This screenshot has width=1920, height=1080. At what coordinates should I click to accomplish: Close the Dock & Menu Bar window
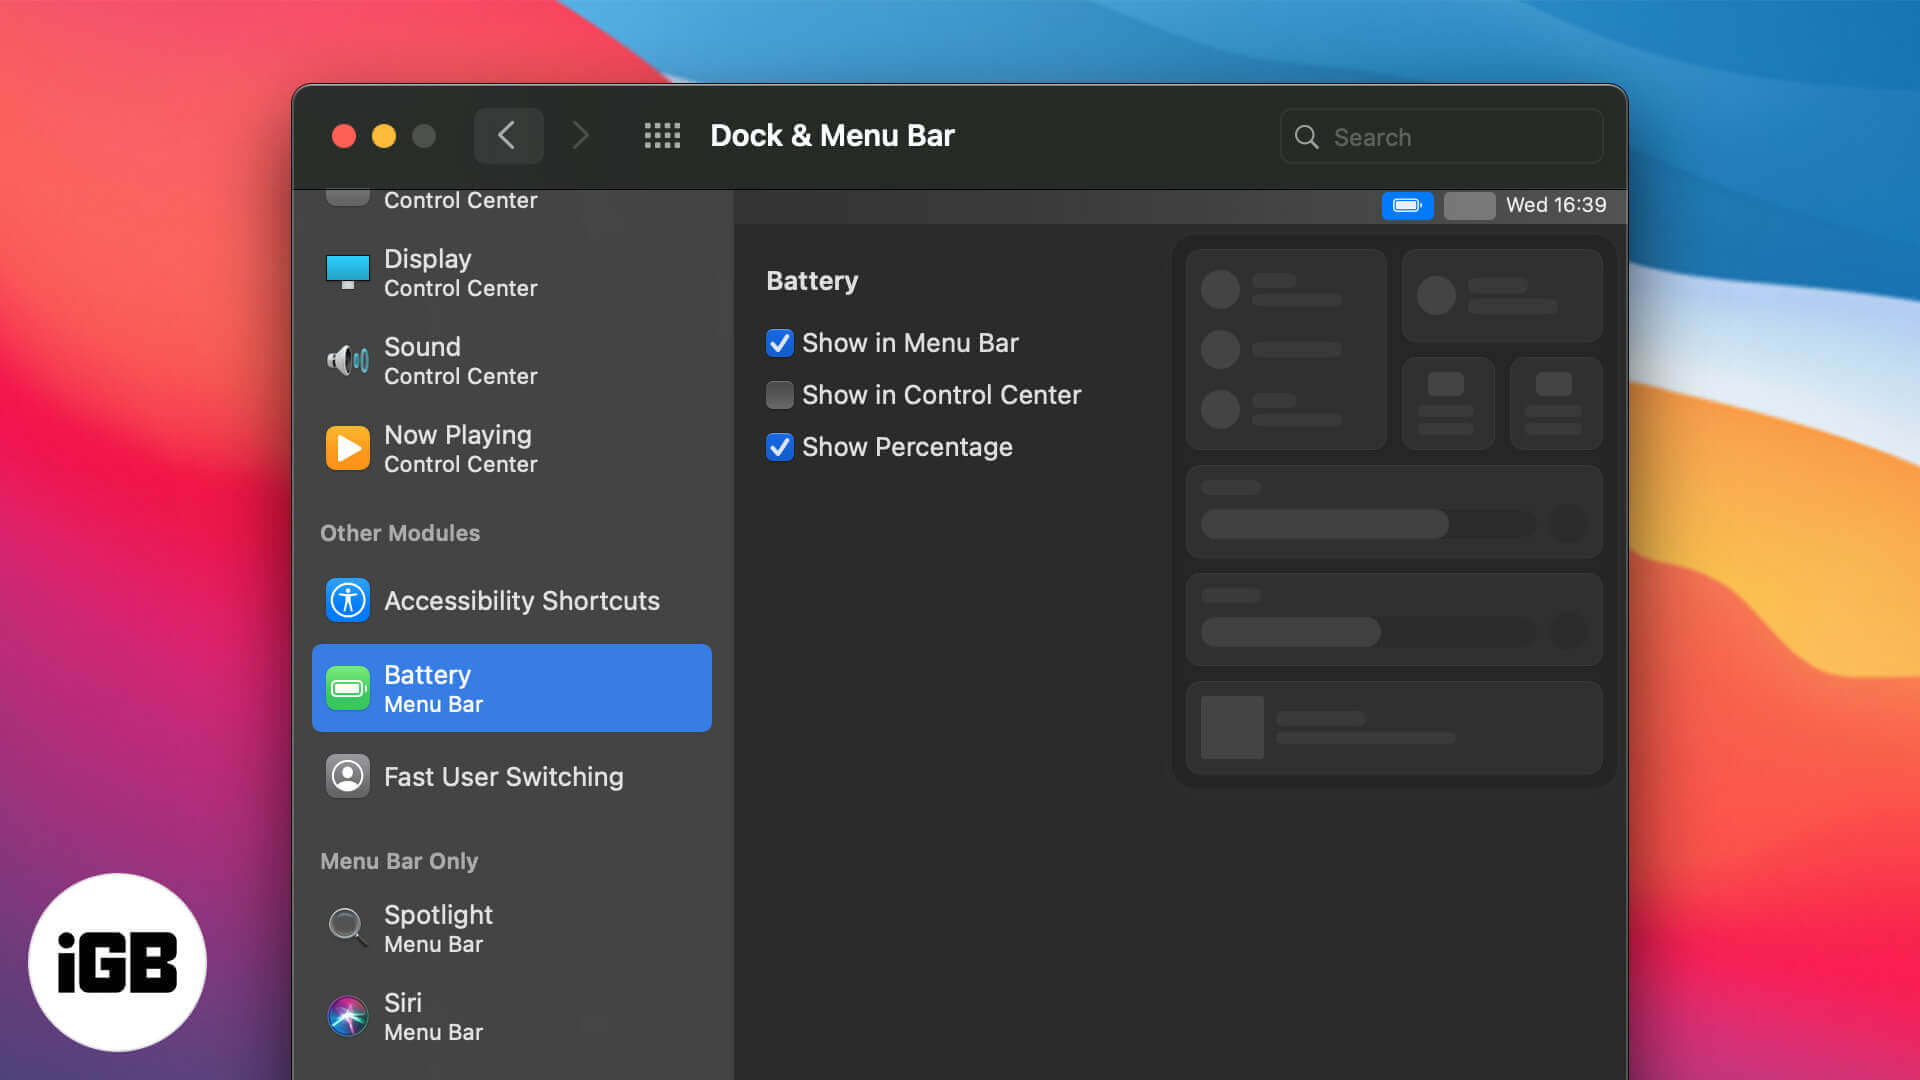(344, 136)
